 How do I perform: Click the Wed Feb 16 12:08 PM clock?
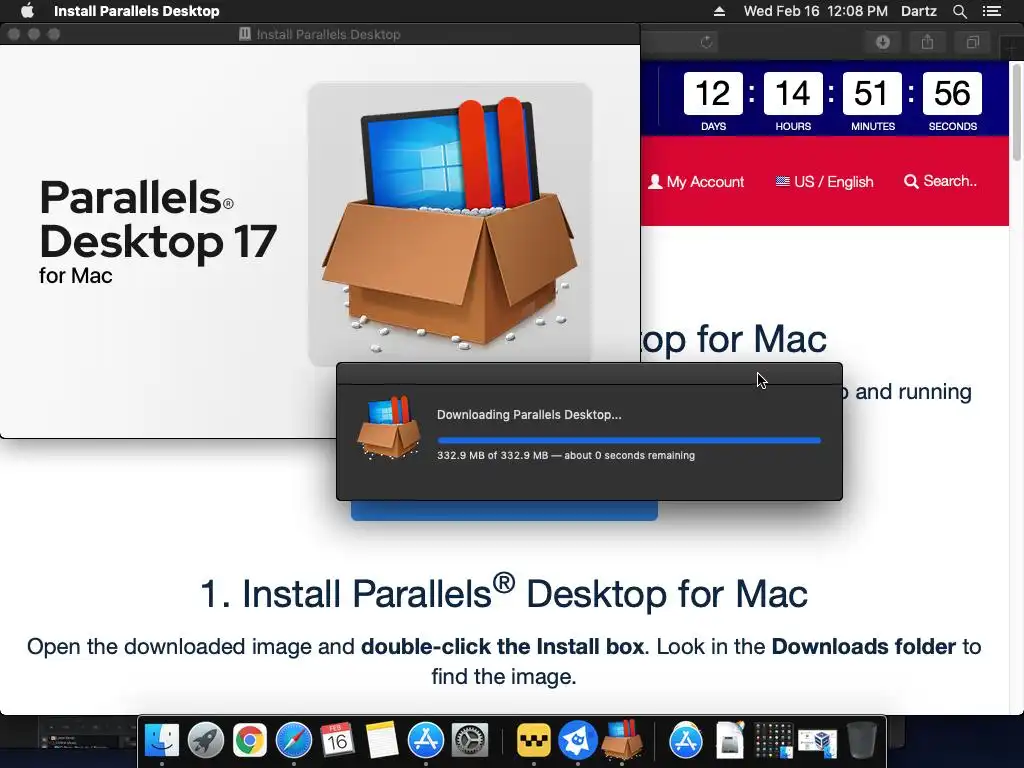click(816, 11)
